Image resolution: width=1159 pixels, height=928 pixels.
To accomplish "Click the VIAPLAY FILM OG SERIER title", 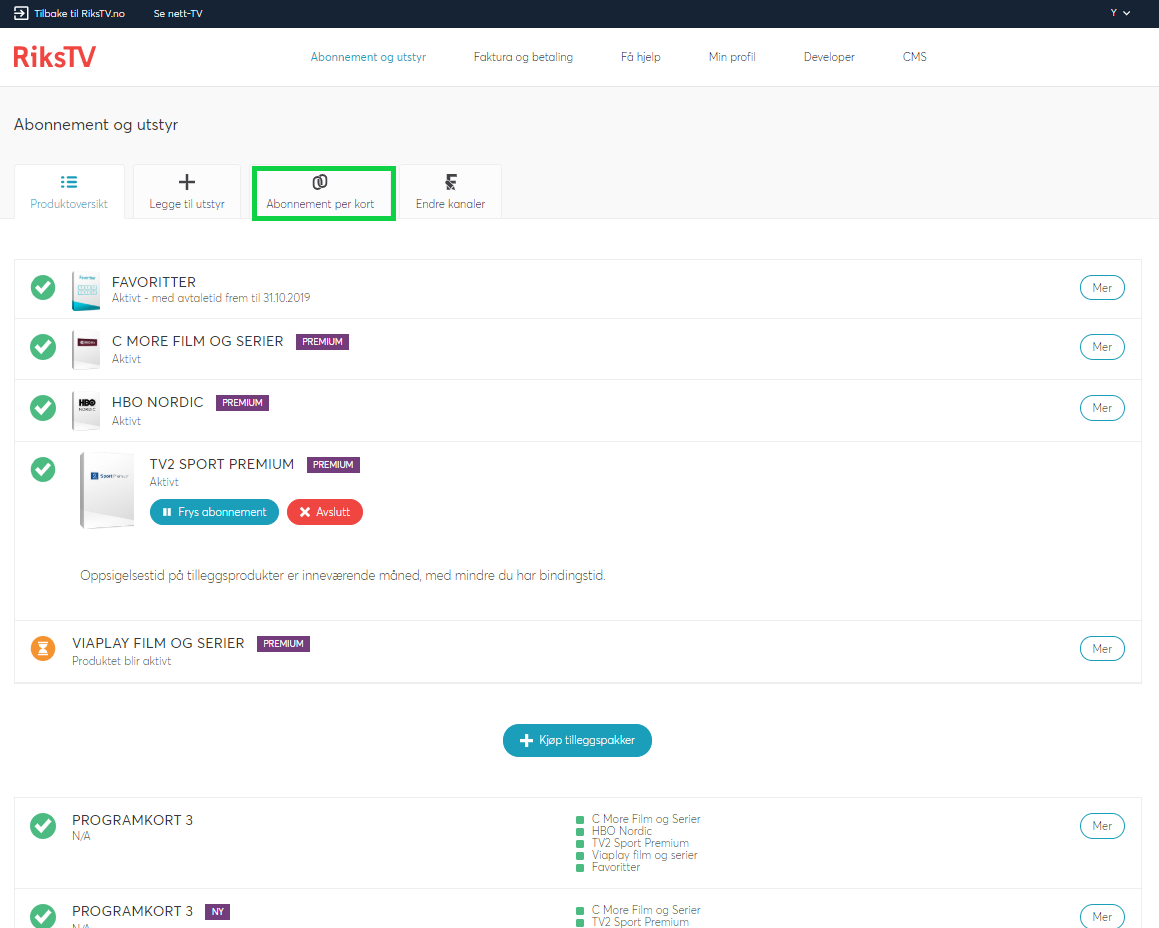I will pyautogui.click(x=158, y=643).
